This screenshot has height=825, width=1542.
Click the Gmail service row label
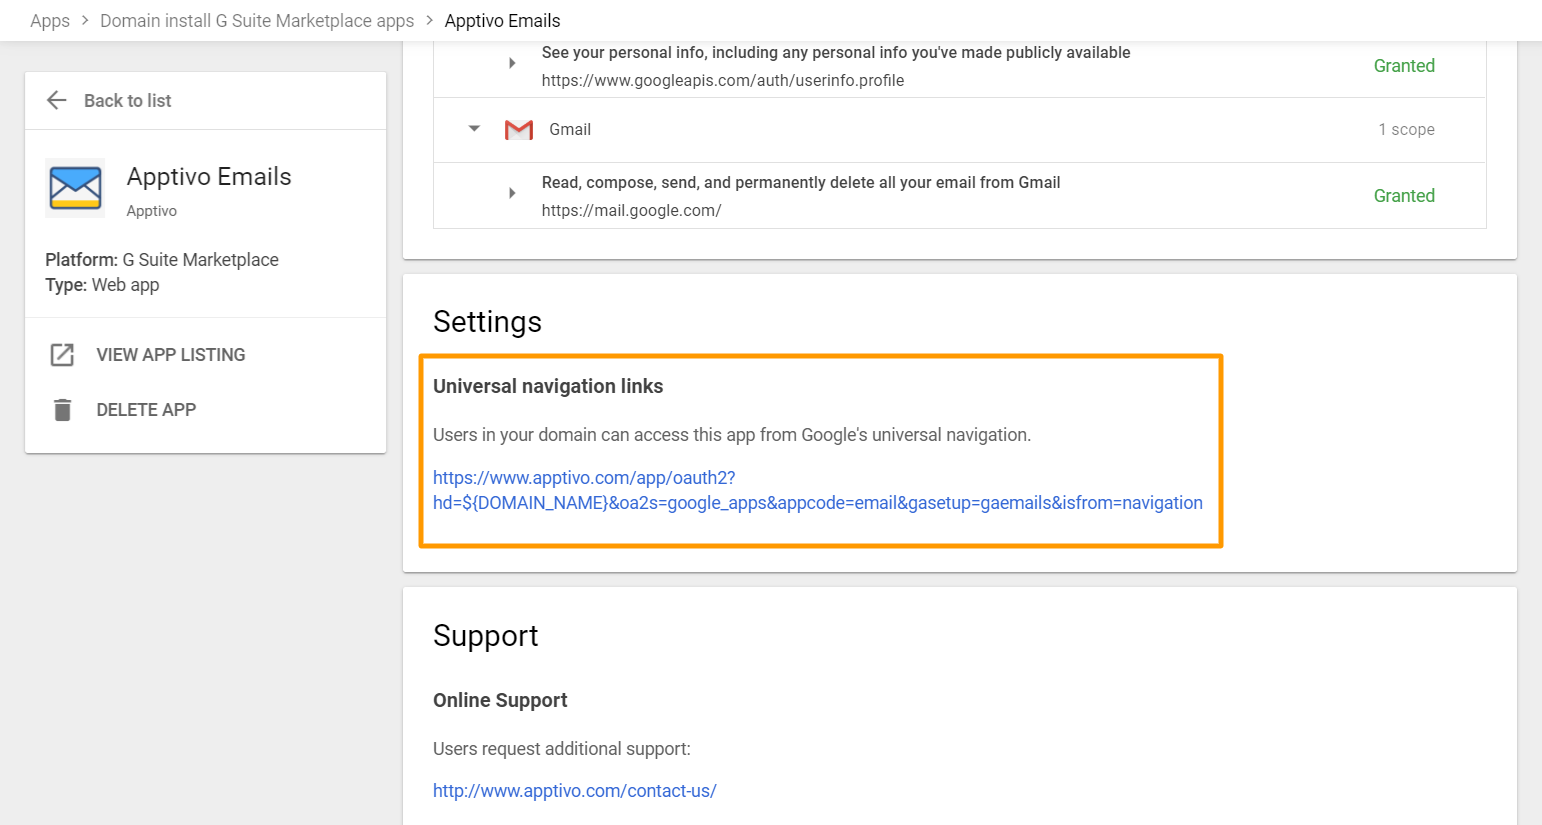point(570,130)
